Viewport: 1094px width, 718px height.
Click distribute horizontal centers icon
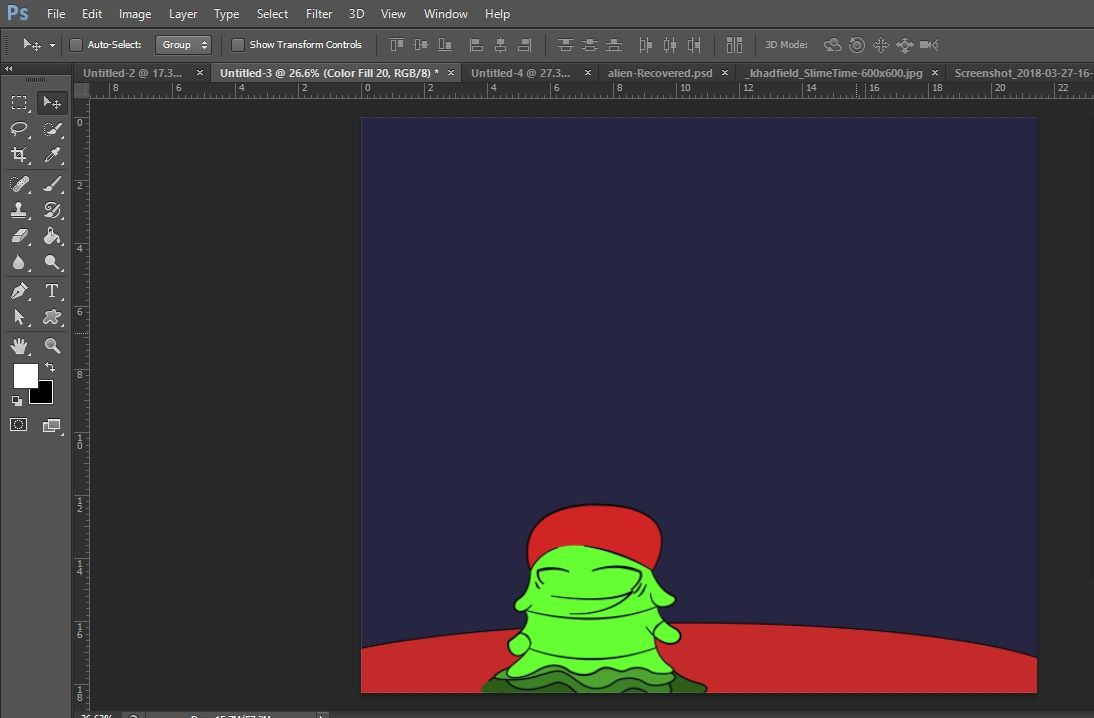670,45
